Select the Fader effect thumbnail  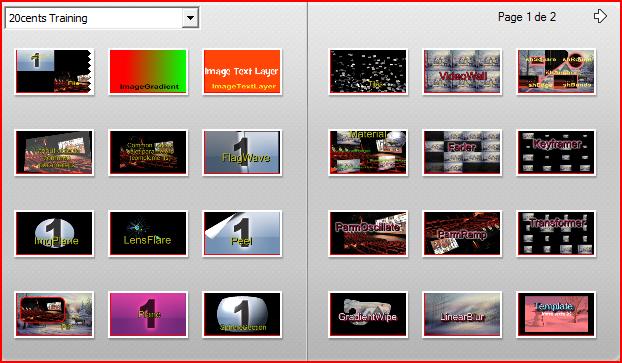point(462,153)
